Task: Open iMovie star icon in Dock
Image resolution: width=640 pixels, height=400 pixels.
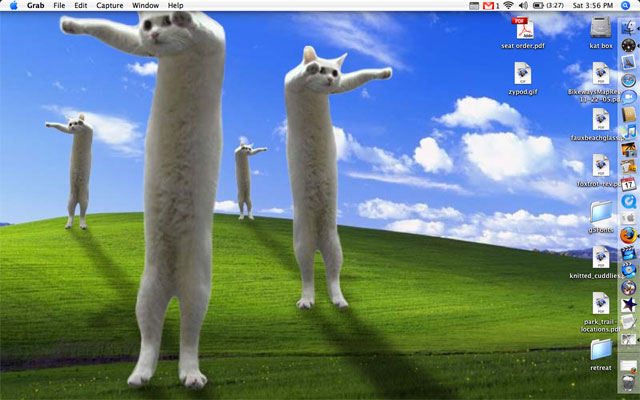Action: click(629, 304)
